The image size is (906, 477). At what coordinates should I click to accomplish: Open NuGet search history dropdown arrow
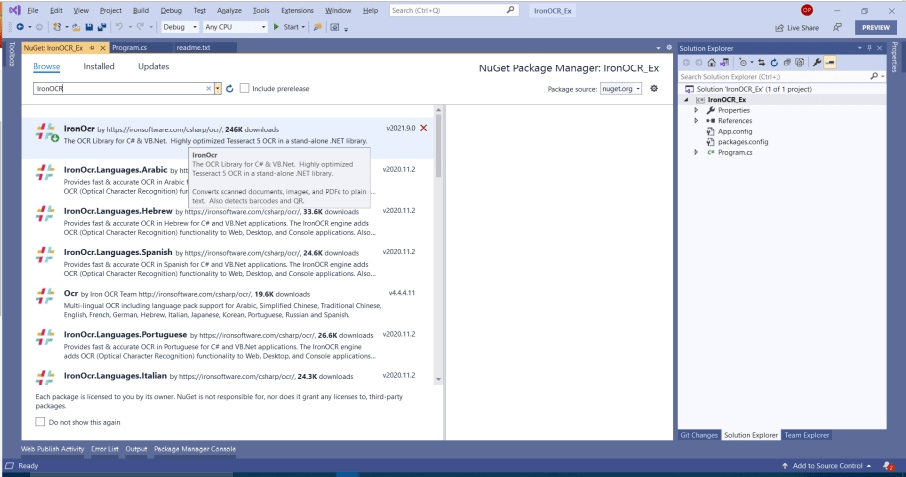pyautogui.click(x=218, y=88)
